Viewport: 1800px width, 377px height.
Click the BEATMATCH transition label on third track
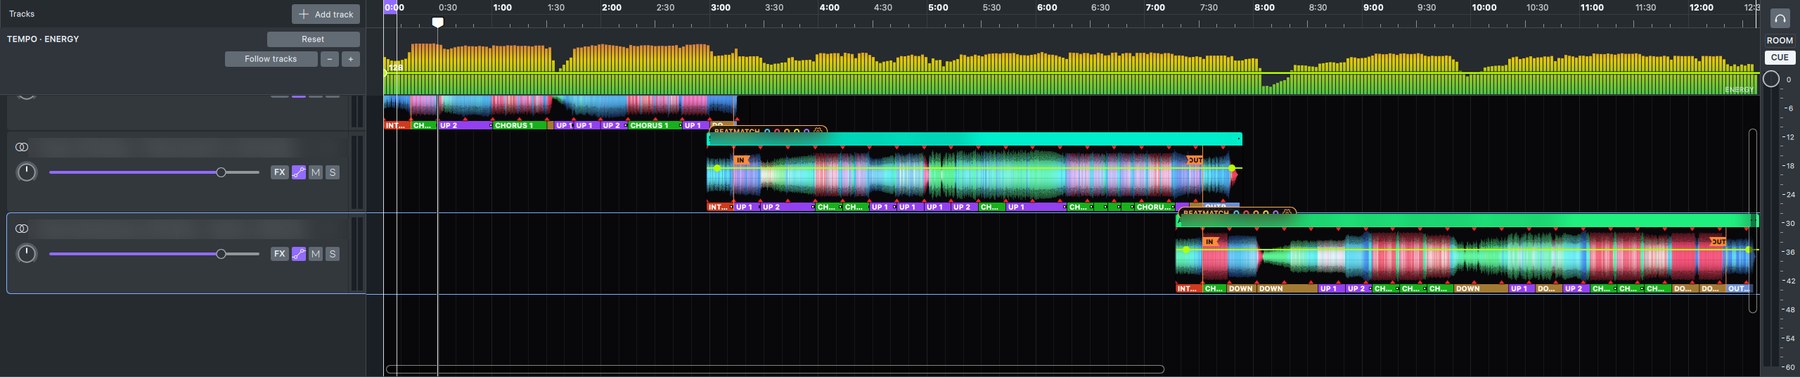coord(1206,213)
